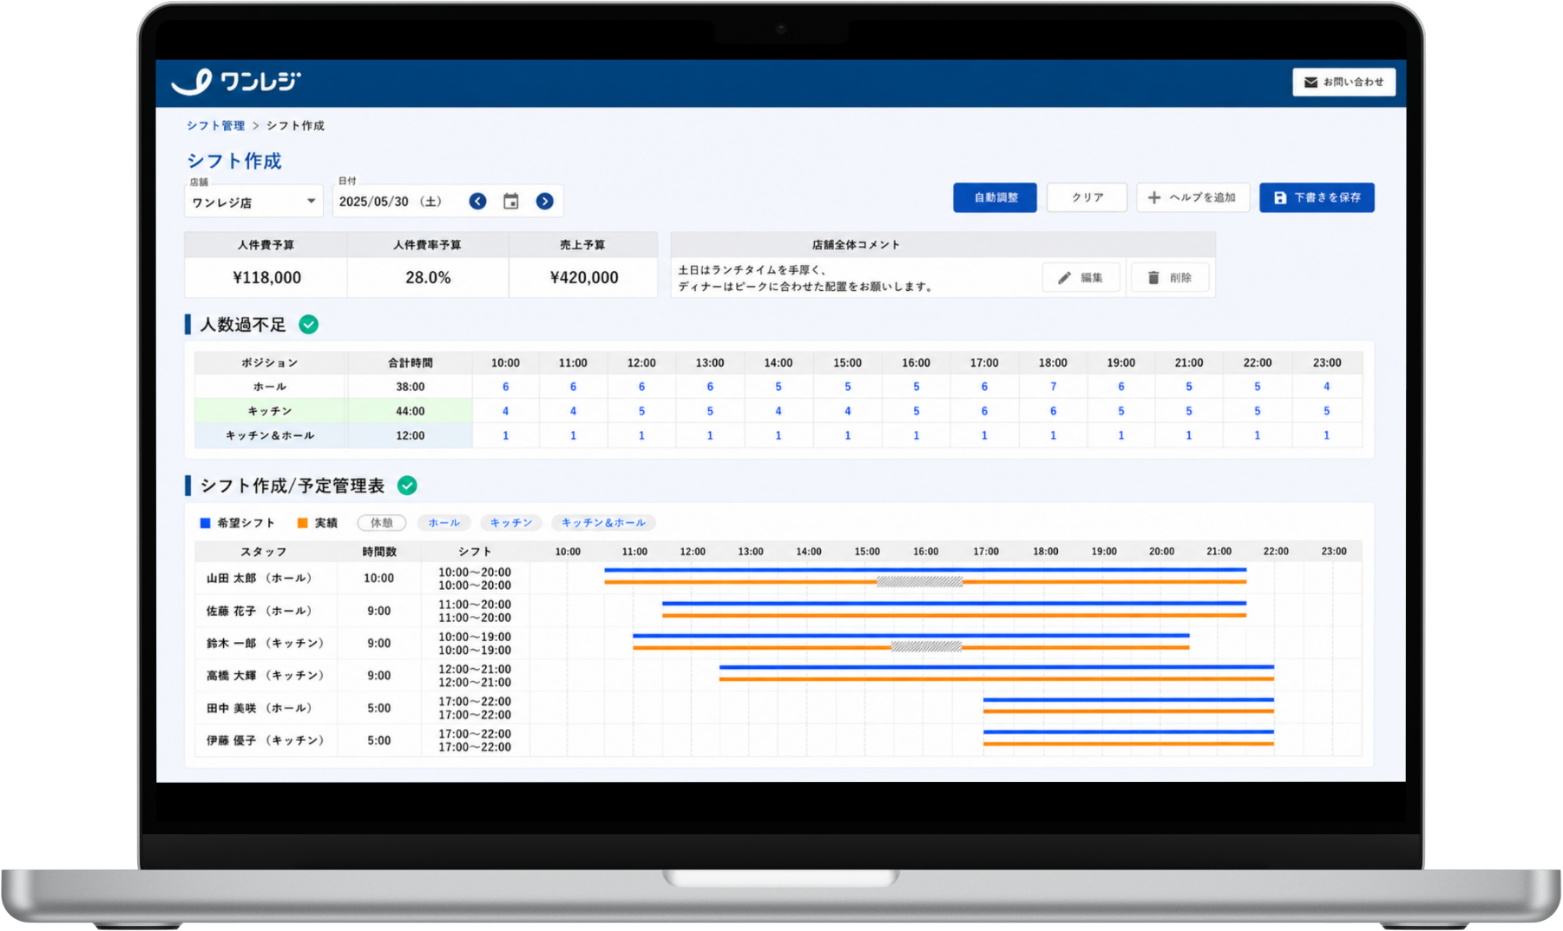Open the calendar date picker icon
Screen dimensions: 1563x931
pos(511,201)
